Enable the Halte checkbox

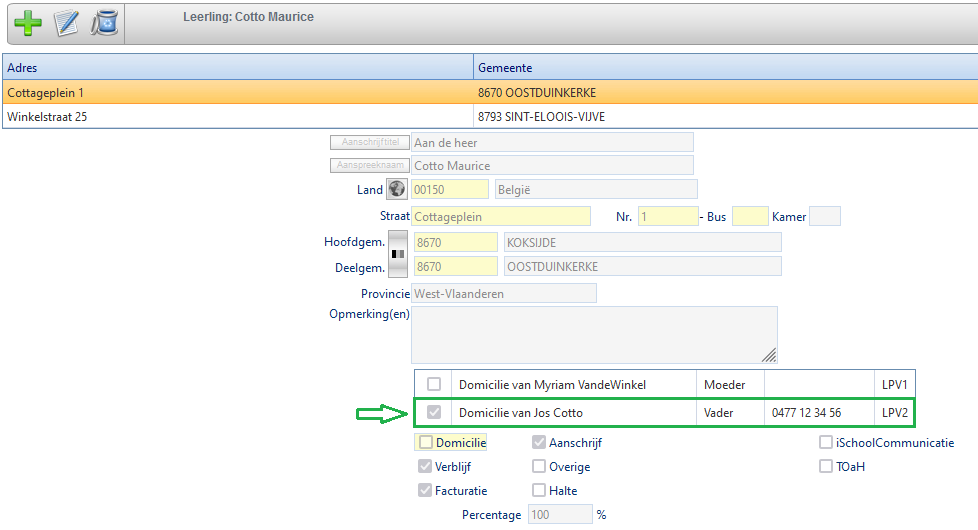tap(539, 490)
